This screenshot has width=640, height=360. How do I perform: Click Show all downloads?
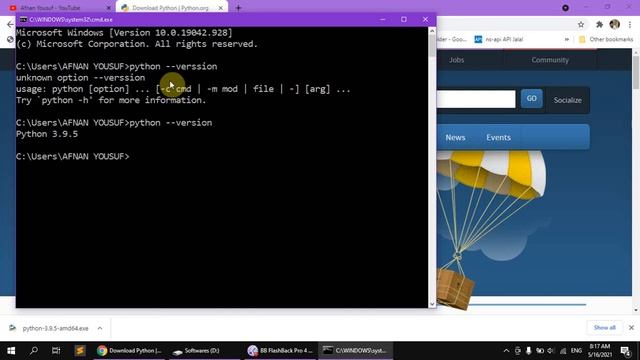click(x=604, y=328)
